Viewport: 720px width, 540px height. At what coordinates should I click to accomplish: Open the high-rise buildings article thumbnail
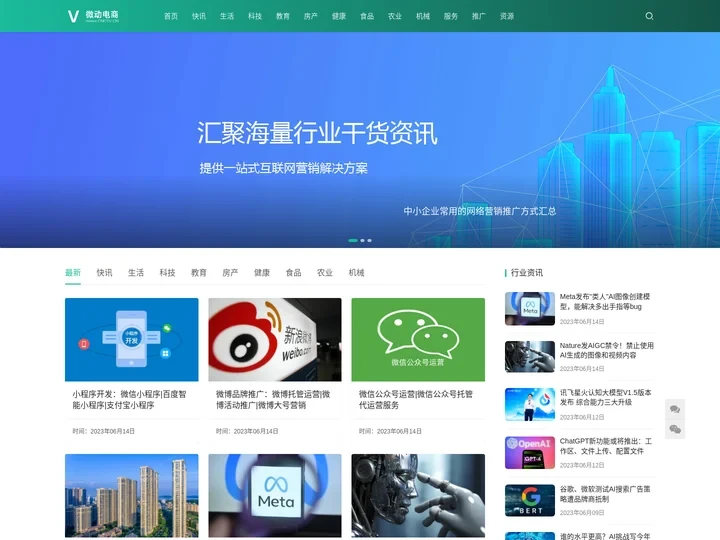point(132,495)
